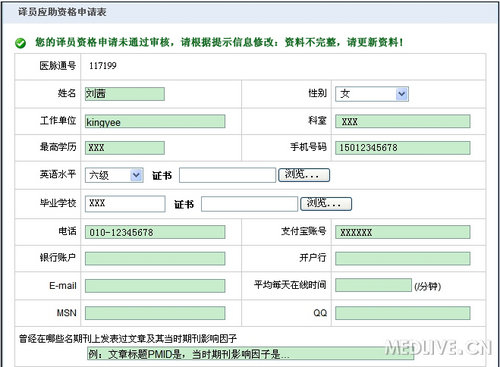The width and height of the screenshot is (500, 367).
Task: Click the (/分钟) unit label
Action: pos(428,286)
